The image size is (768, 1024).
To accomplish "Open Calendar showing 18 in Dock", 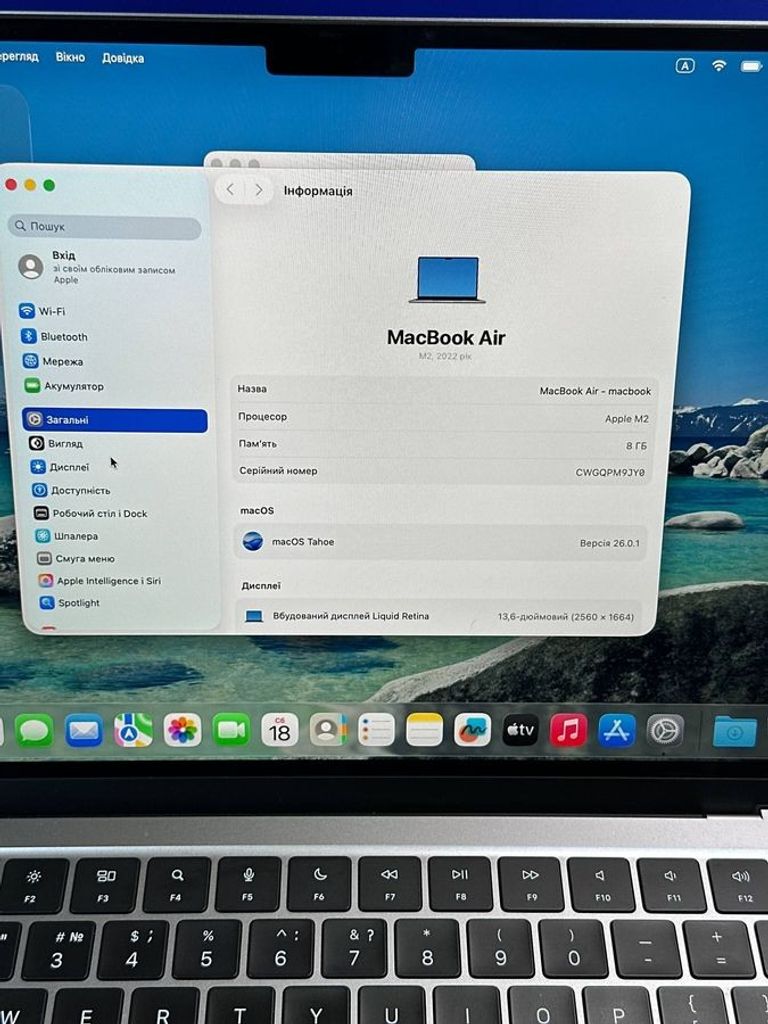I will (280, 730).
